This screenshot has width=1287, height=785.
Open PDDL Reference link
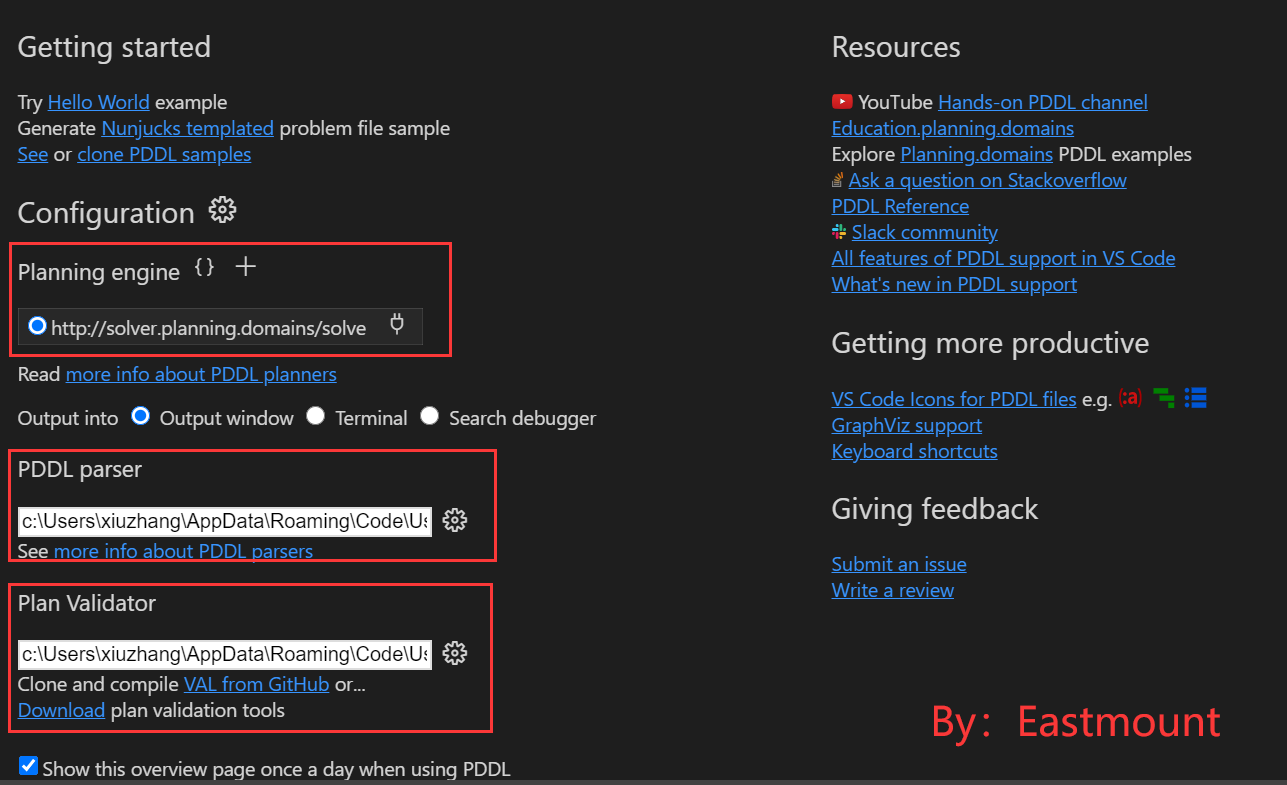click(900, 206)
